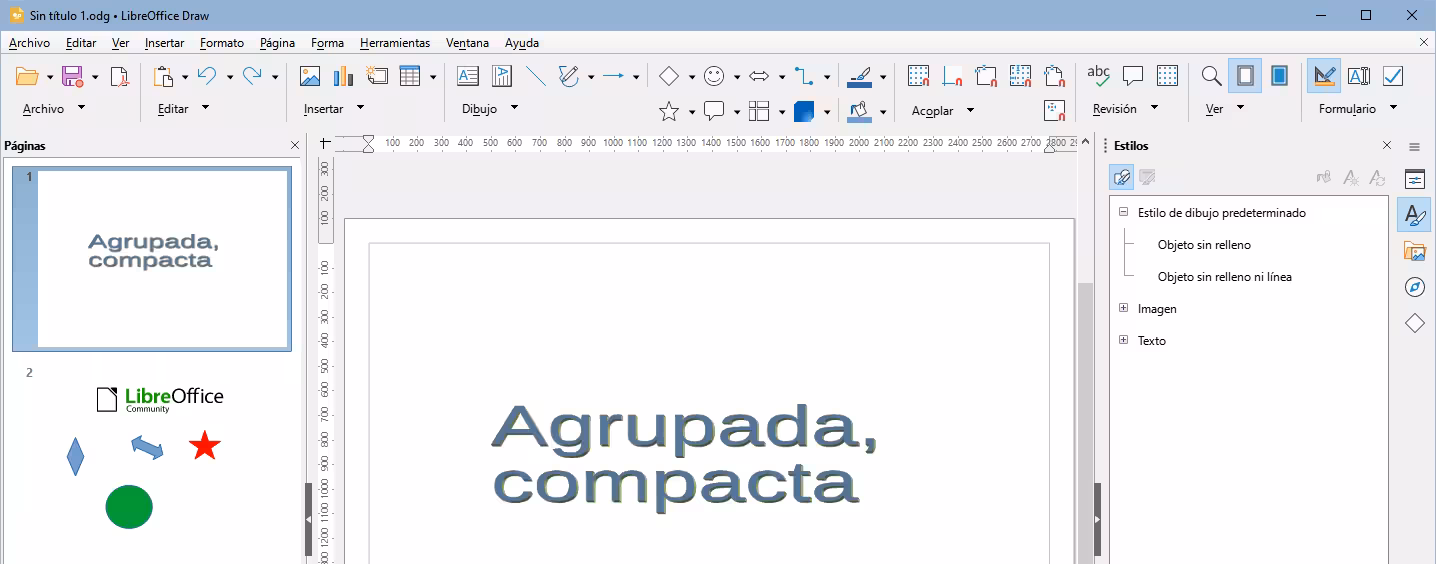Viewport: 1436px width, 564px height.
Task: Expand the Imagen style category
Action: 1123,308
